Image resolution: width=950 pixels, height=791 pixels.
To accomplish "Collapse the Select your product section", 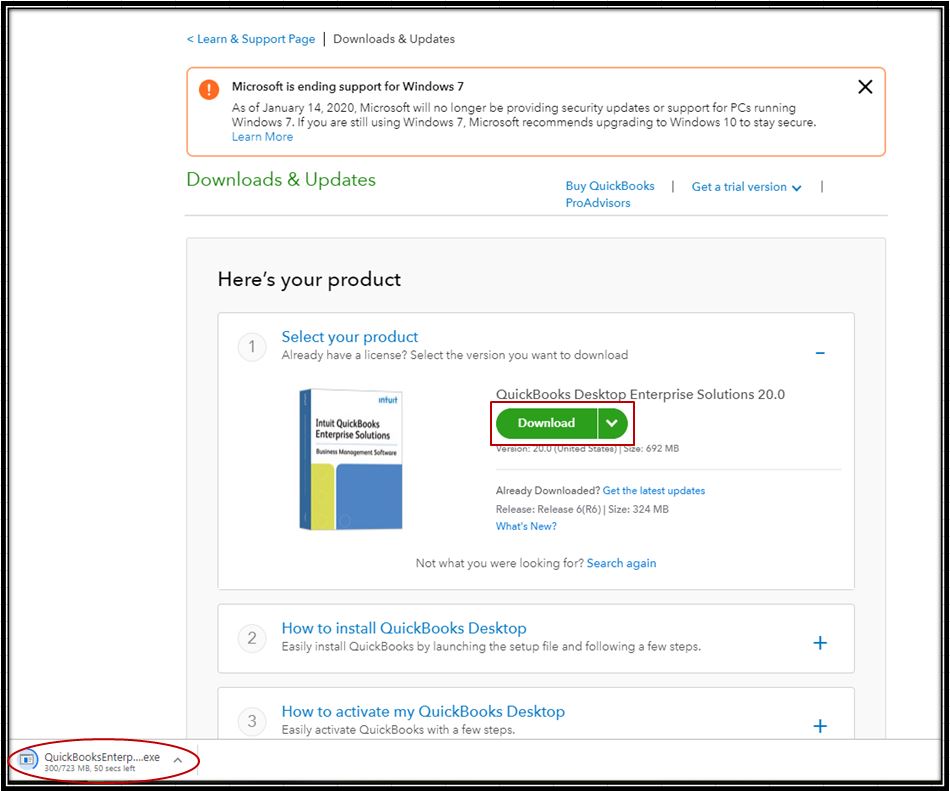I will tap(820, 353).
